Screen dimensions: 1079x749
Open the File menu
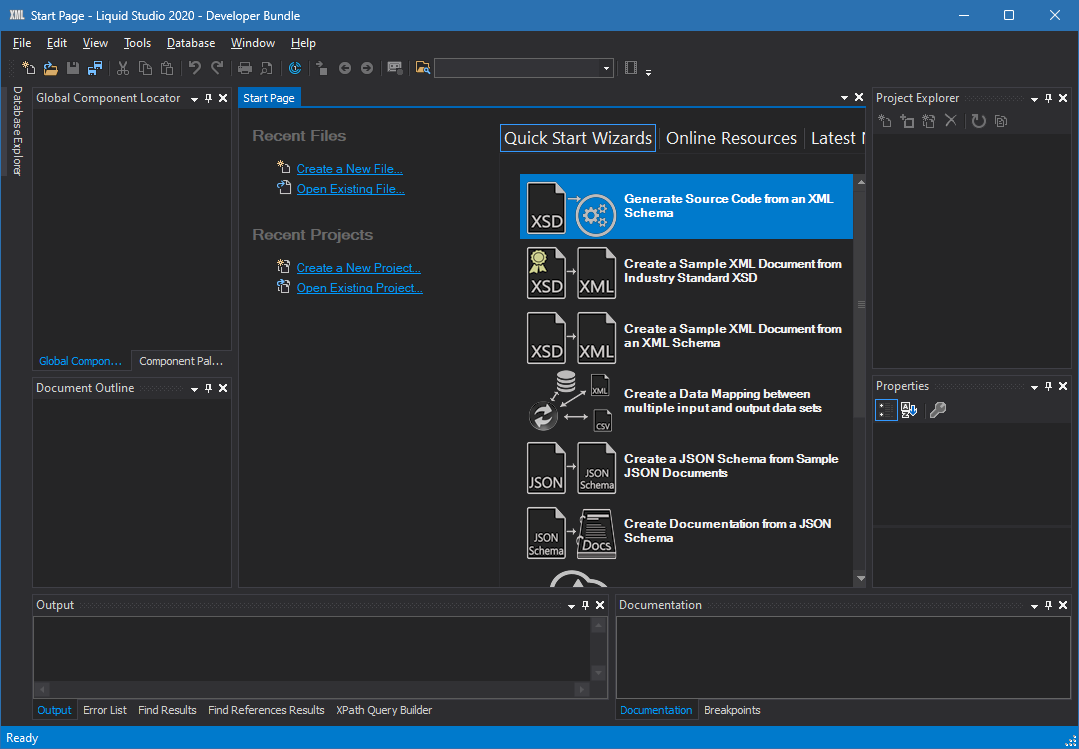(x=22, y=43)
